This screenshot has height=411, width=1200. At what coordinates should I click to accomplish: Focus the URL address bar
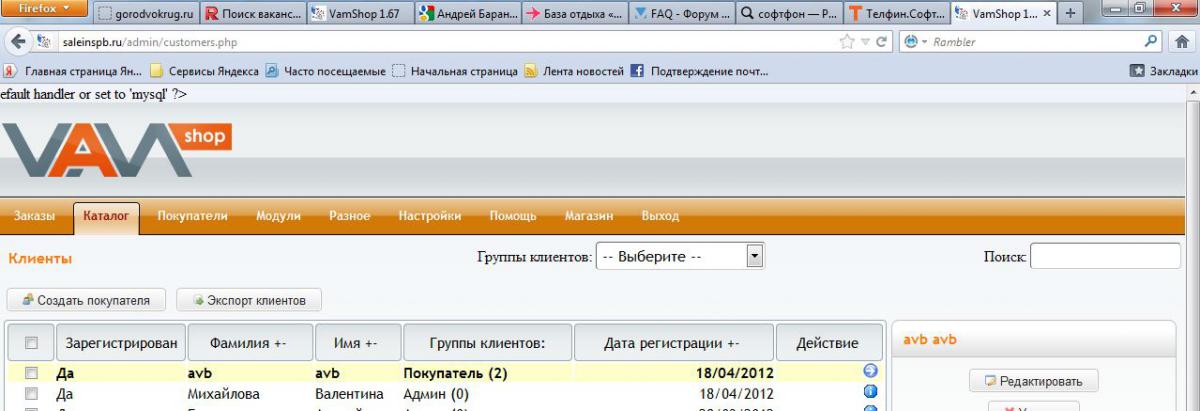click(440, 42)
